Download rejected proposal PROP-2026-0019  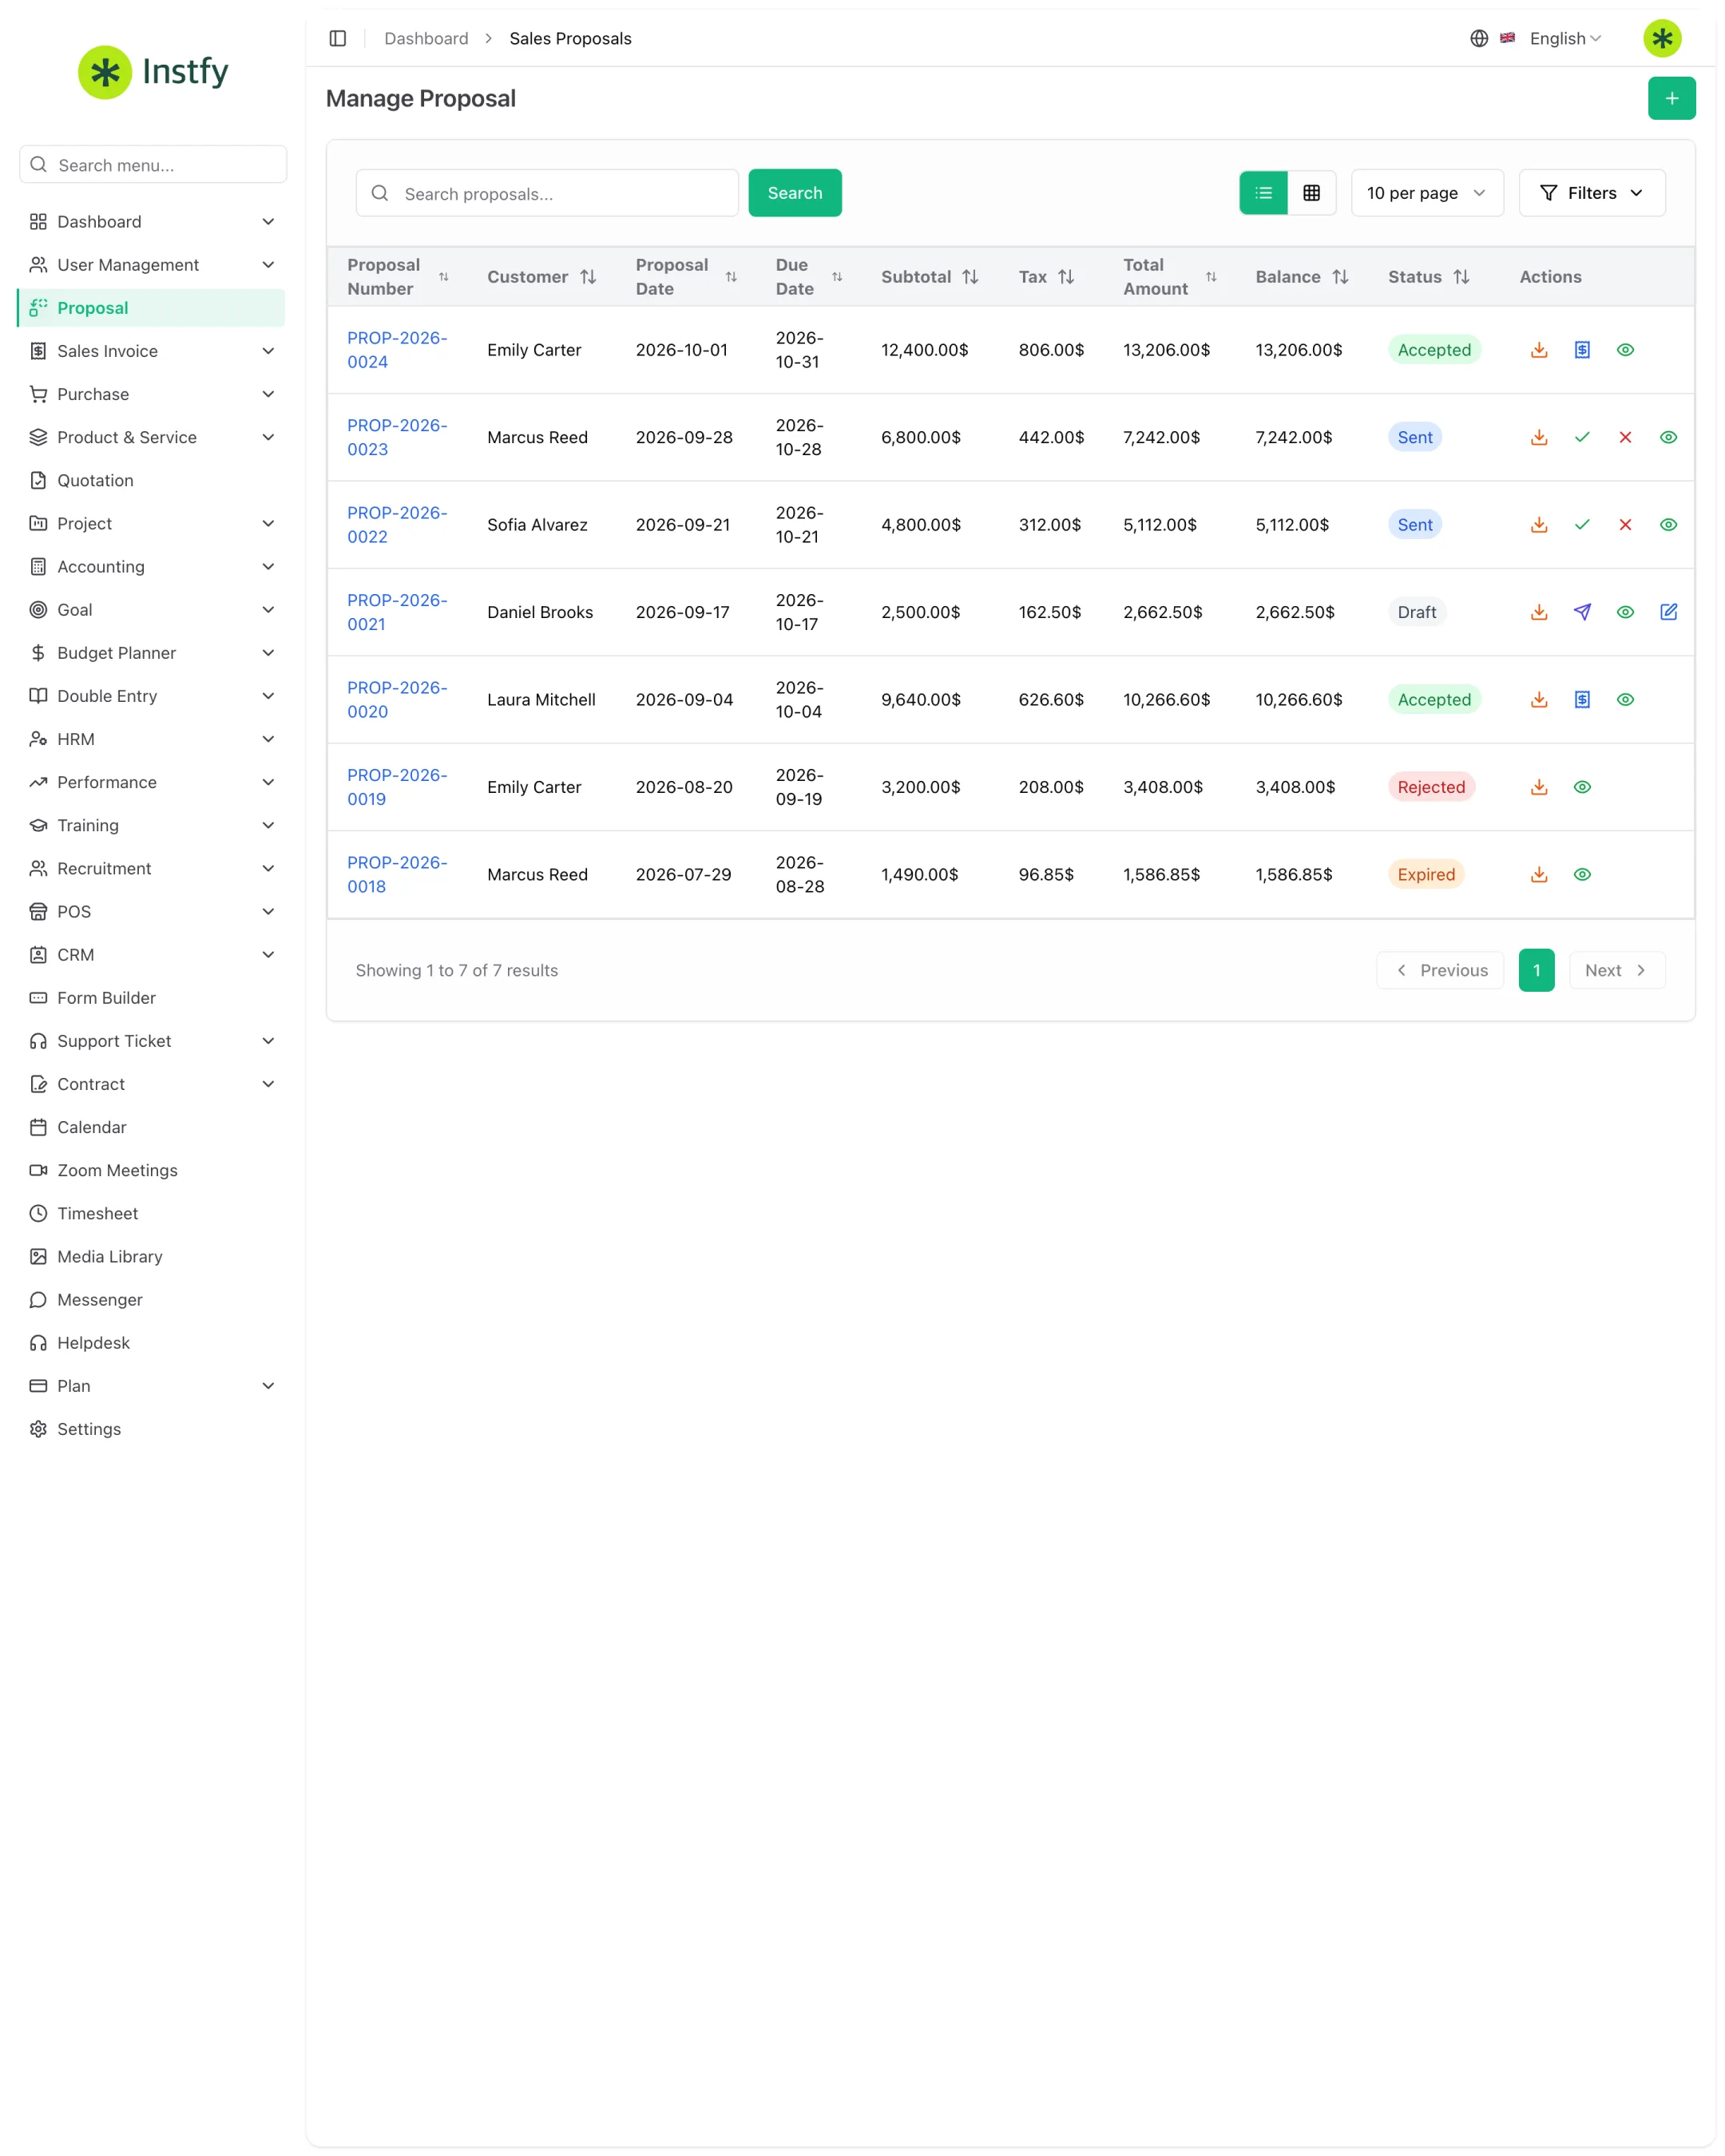coord(1539,787)
